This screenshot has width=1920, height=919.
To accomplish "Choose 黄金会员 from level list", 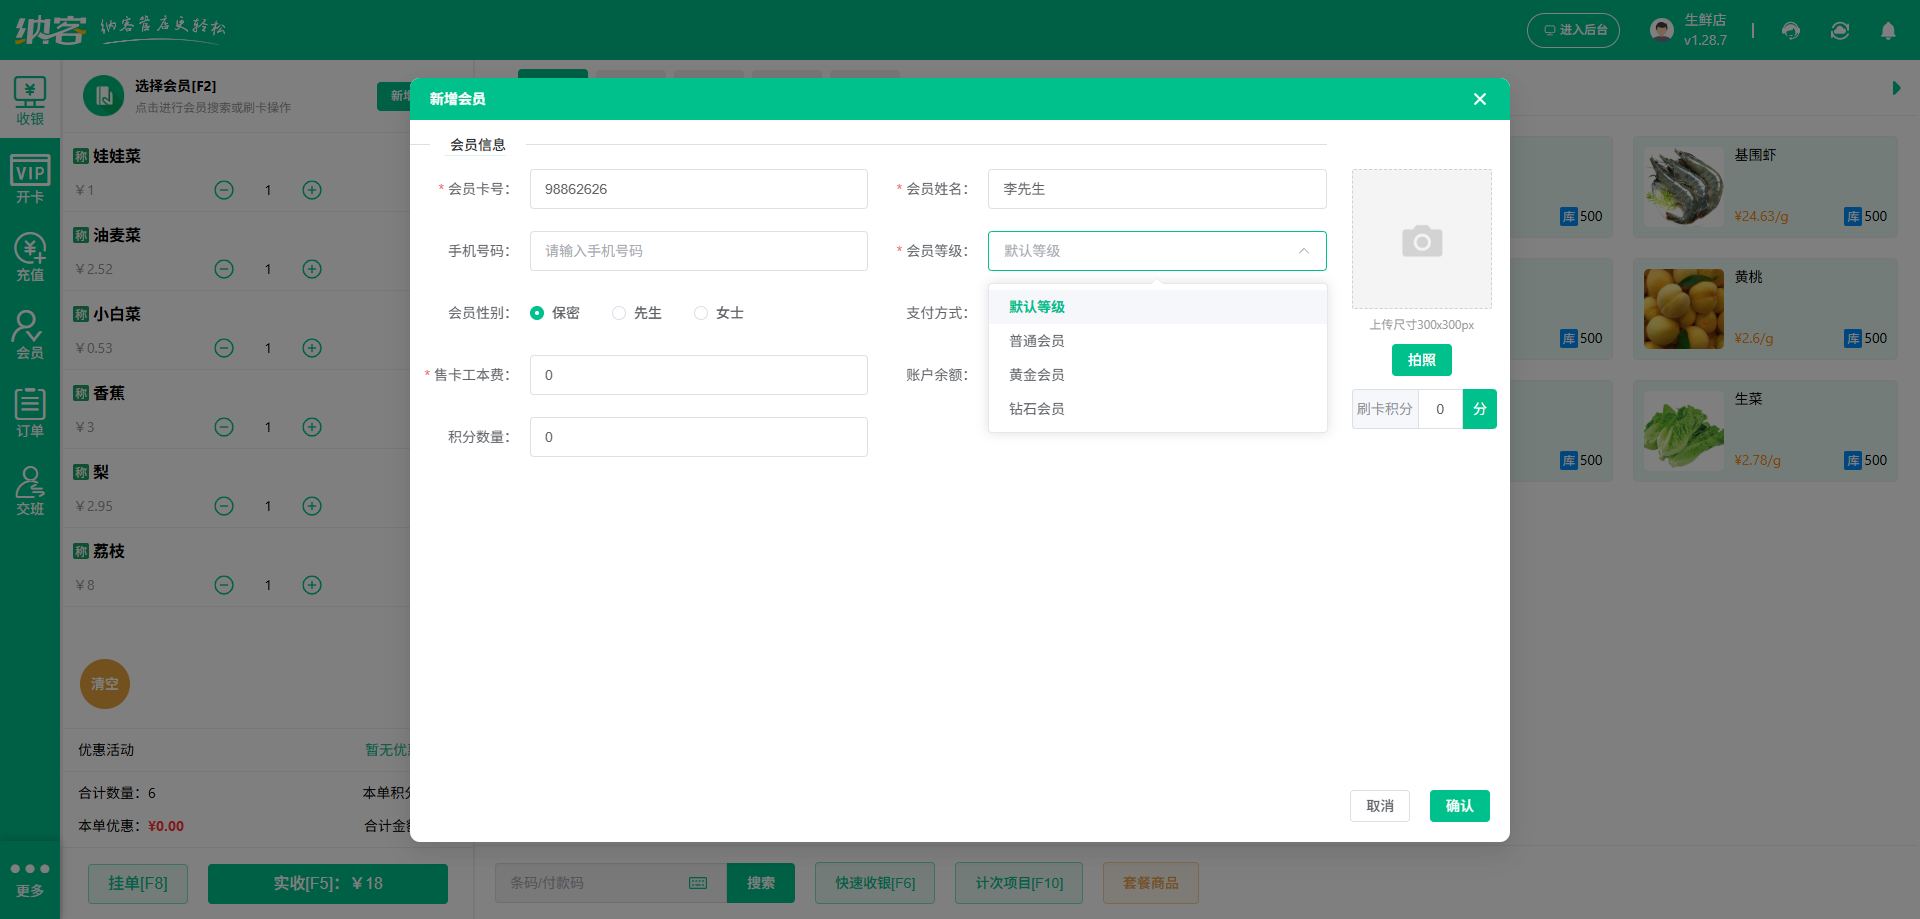I will (x=1157, y=375).
